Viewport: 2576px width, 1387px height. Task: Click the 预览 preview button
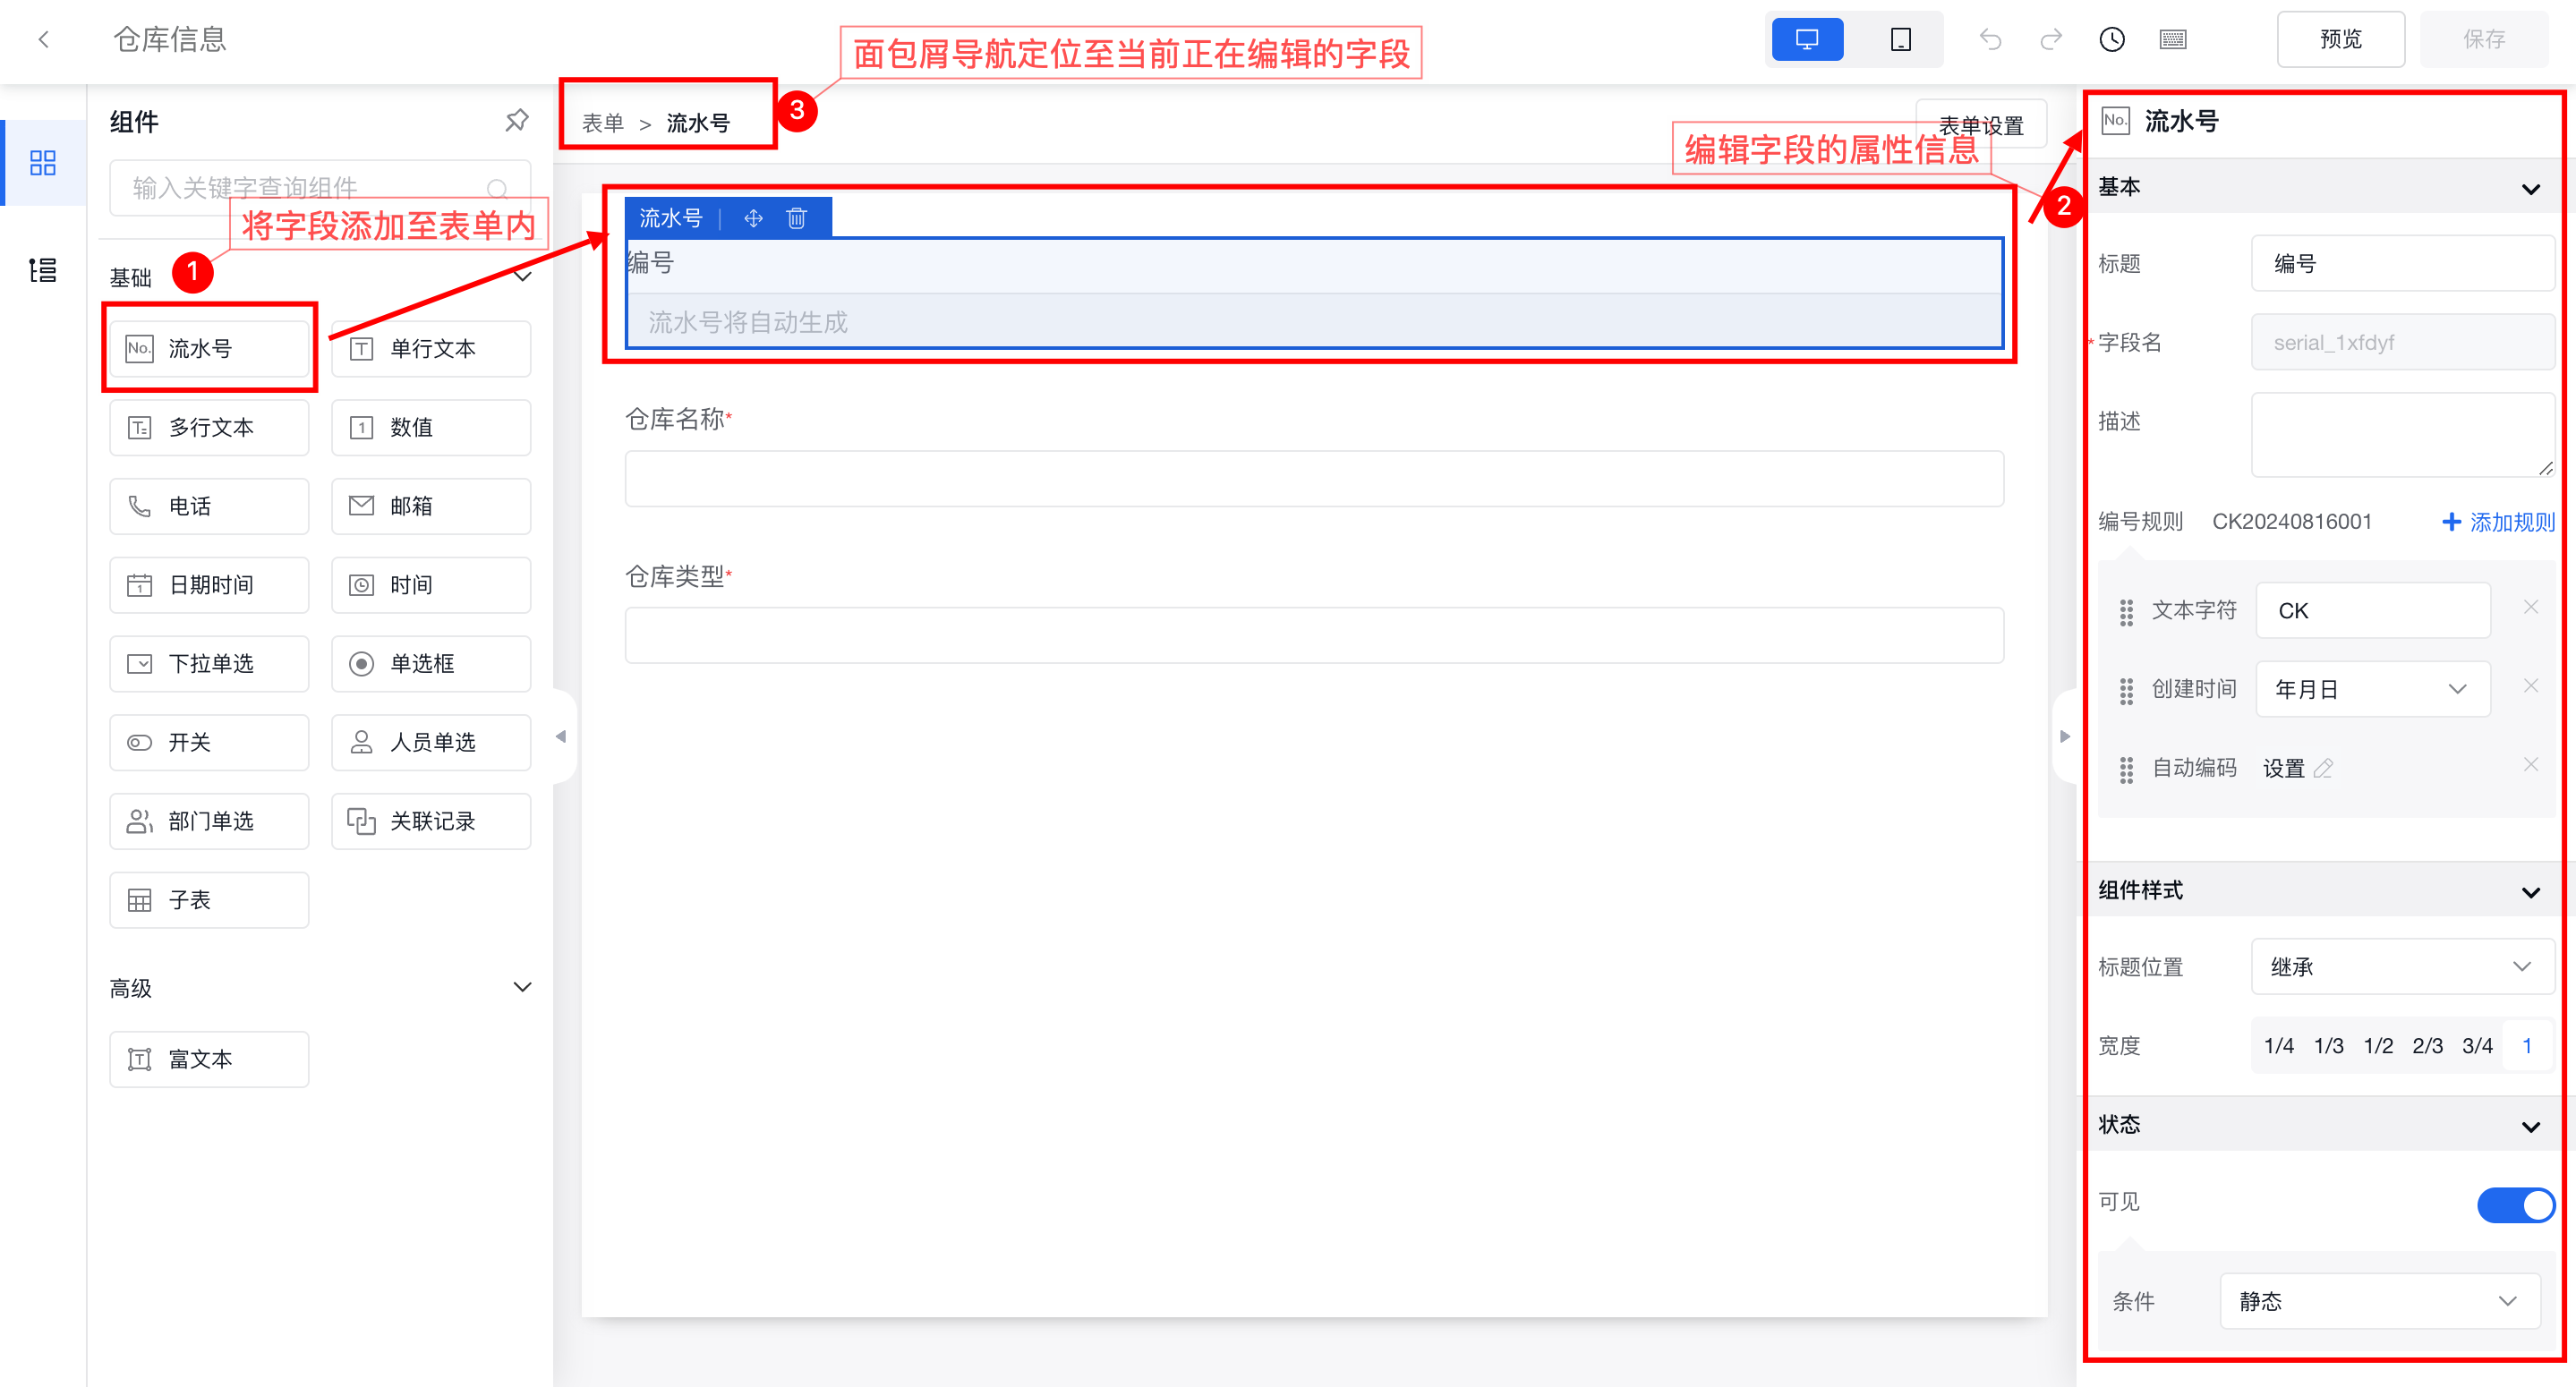[2340, 40]
